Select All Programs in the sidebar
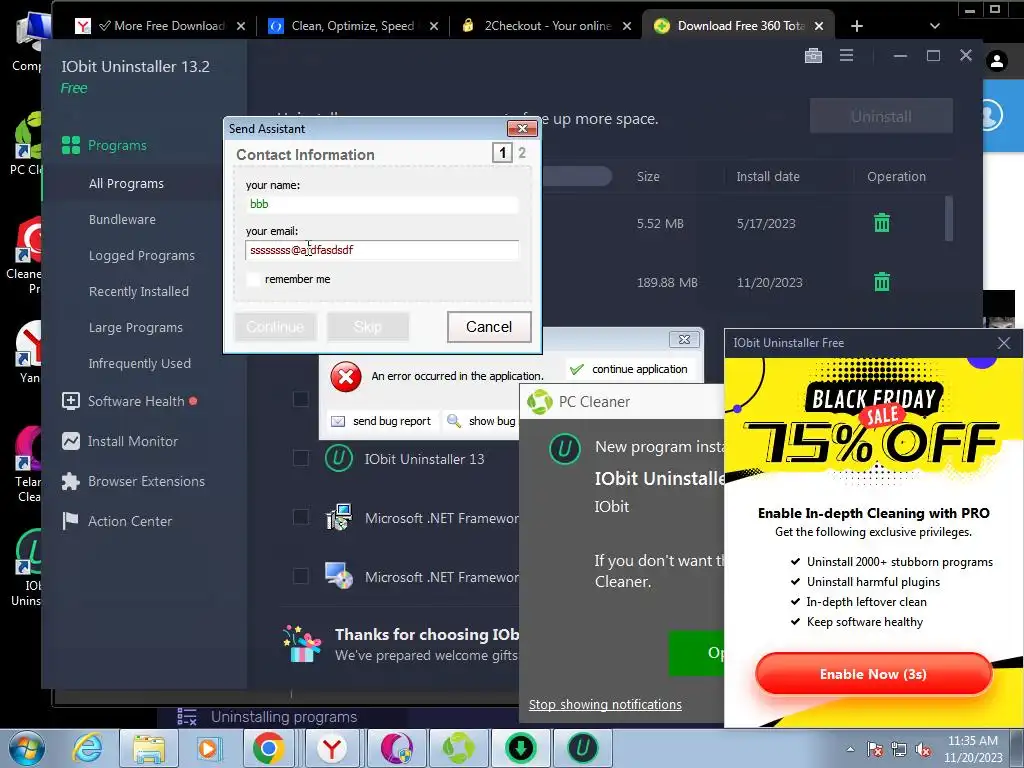This screenshot has width=1024, height=768. point(126,184)
